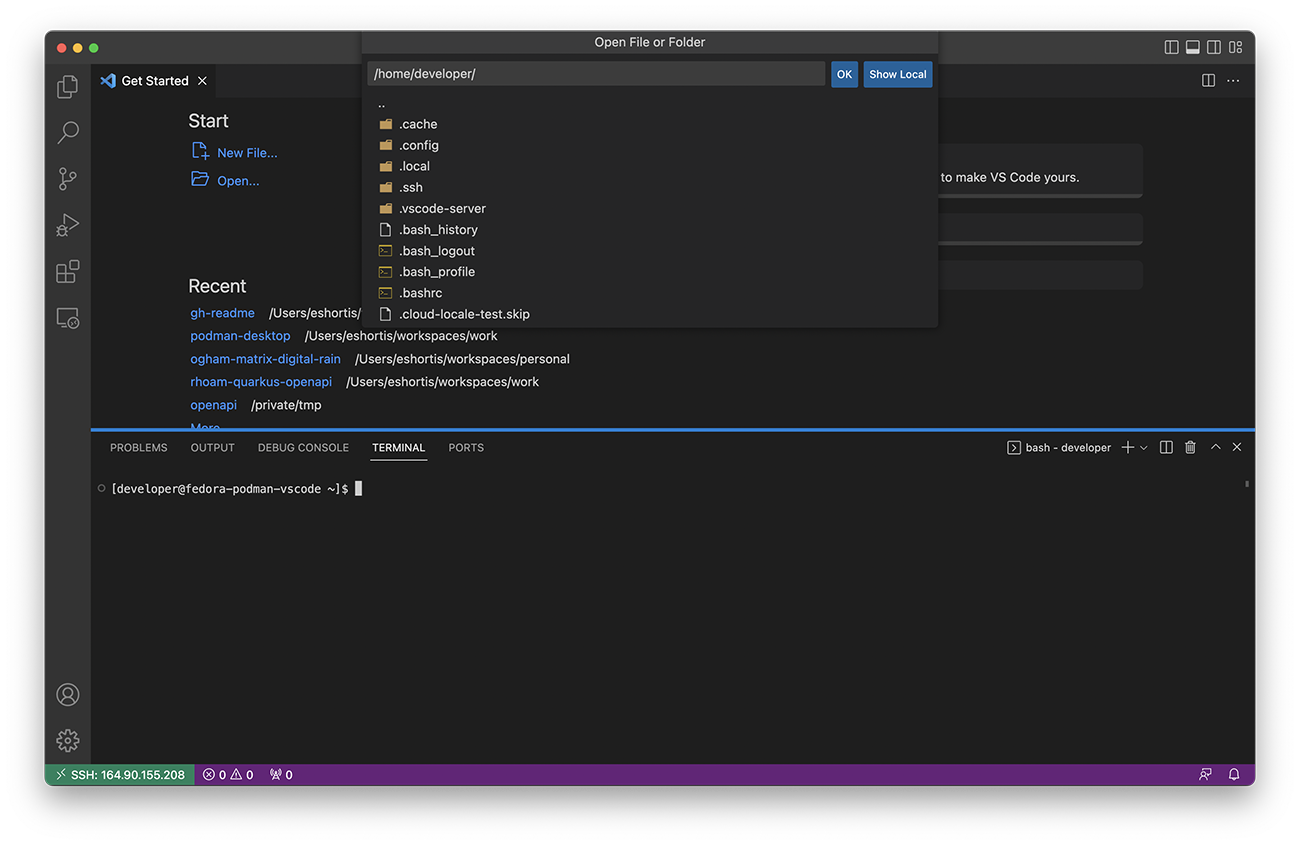Open the Manage gear icon

pos(67,740)
